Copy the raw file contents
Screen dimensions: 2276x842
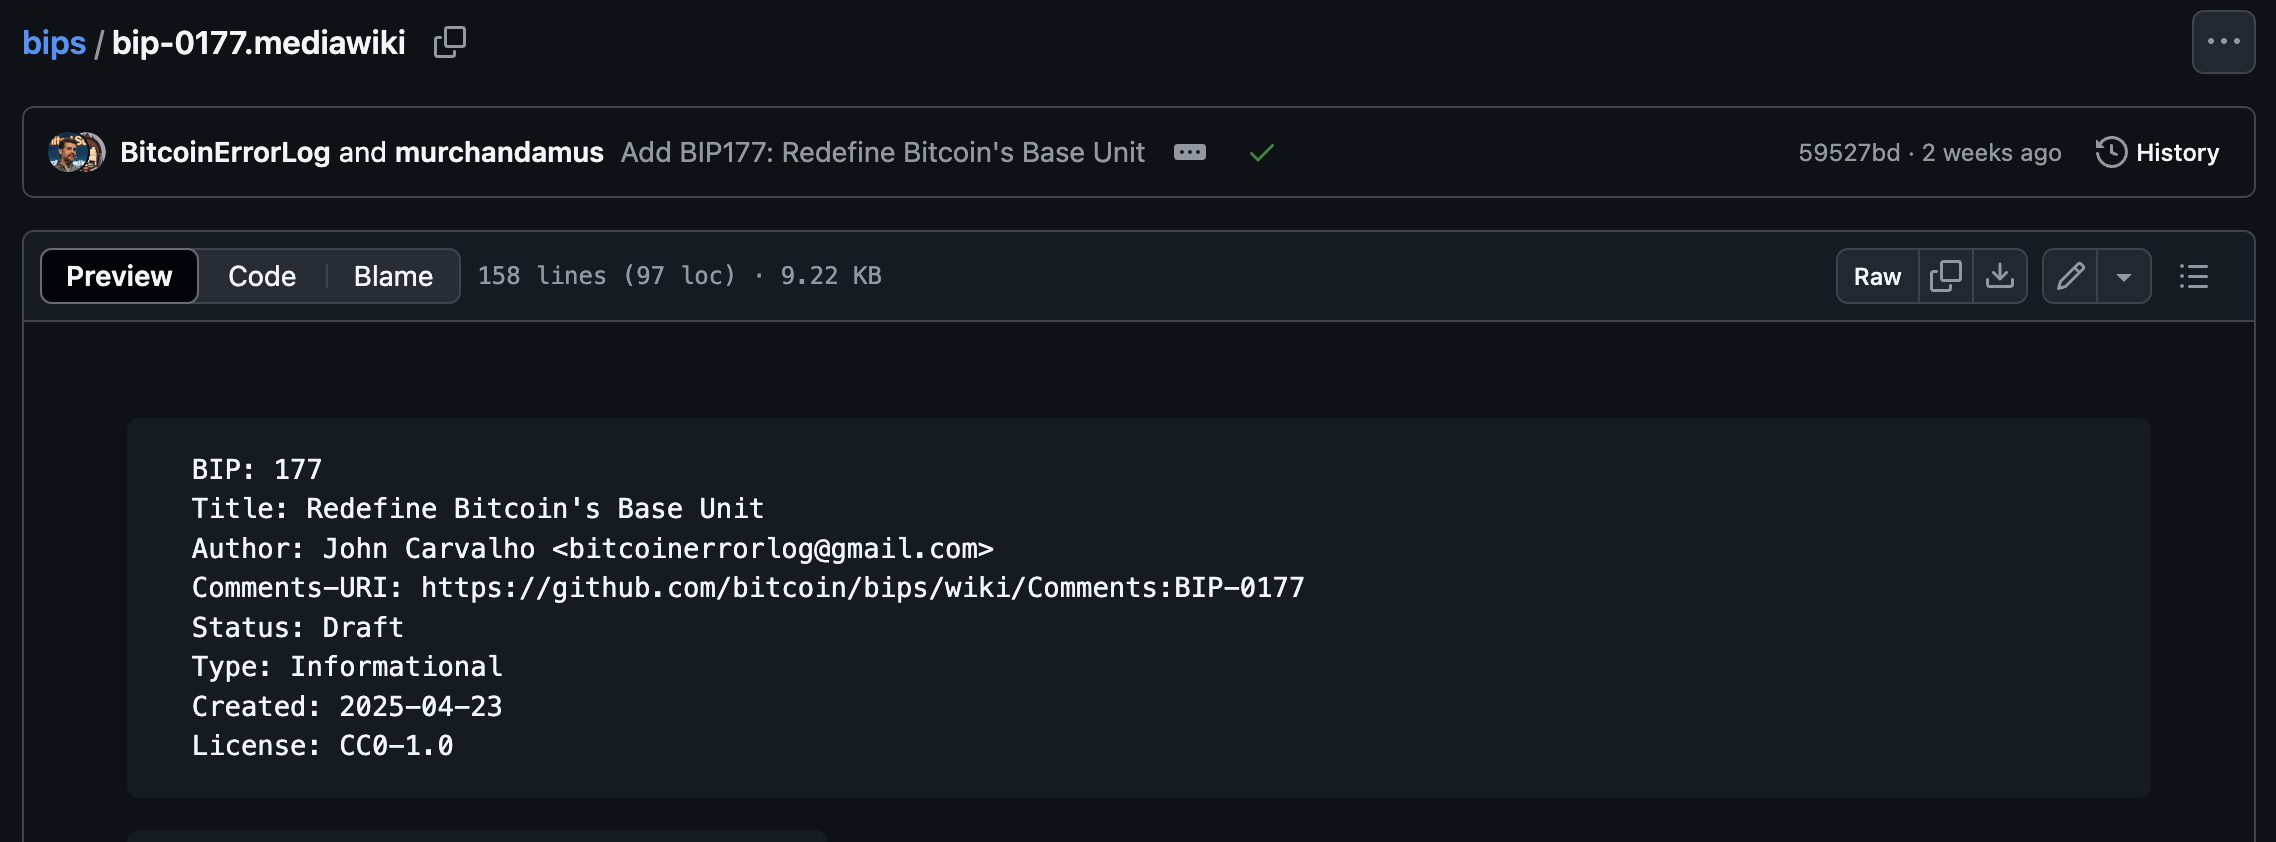pos(1945,276)
